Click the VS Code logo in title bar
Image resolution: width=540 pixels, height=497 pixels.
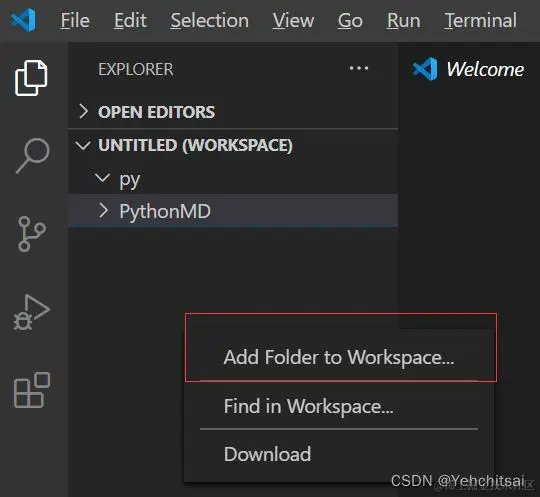(x=23, y=20)
